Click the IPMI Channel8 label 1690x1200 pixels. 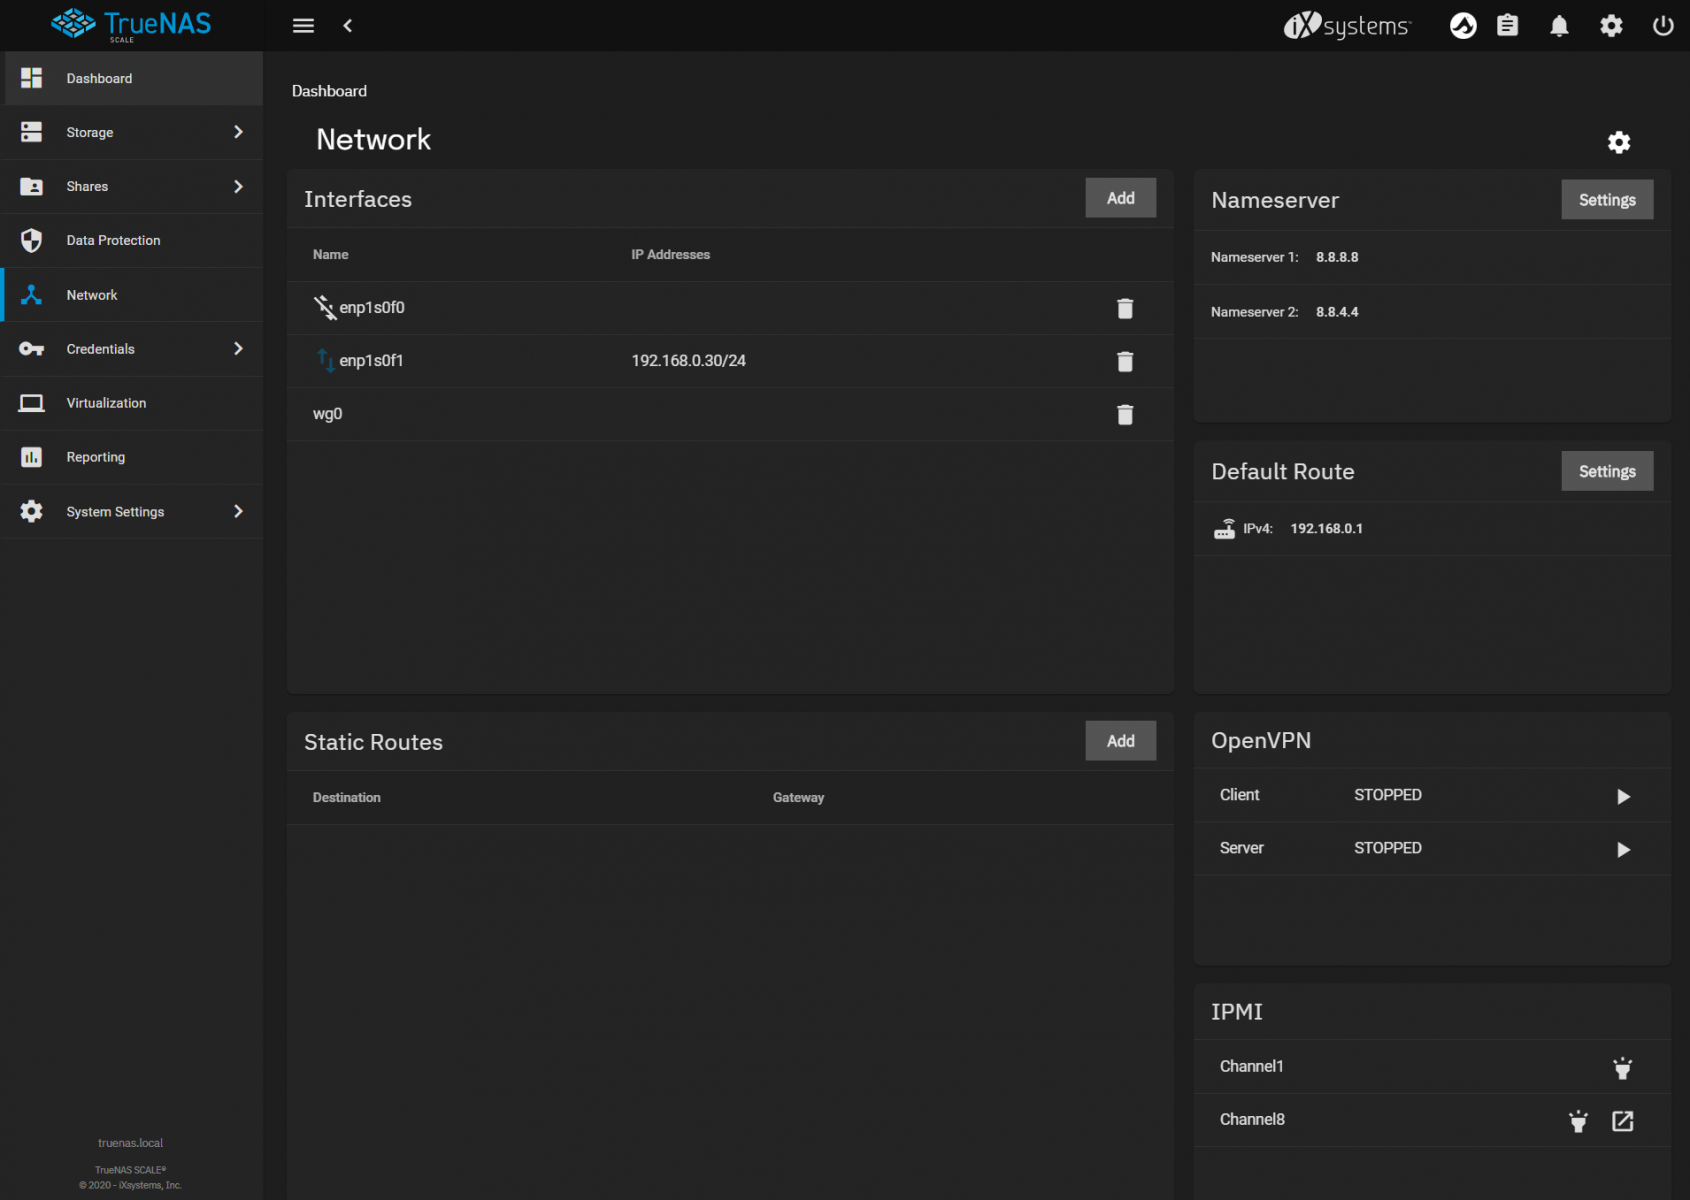coord(1252,1119)
